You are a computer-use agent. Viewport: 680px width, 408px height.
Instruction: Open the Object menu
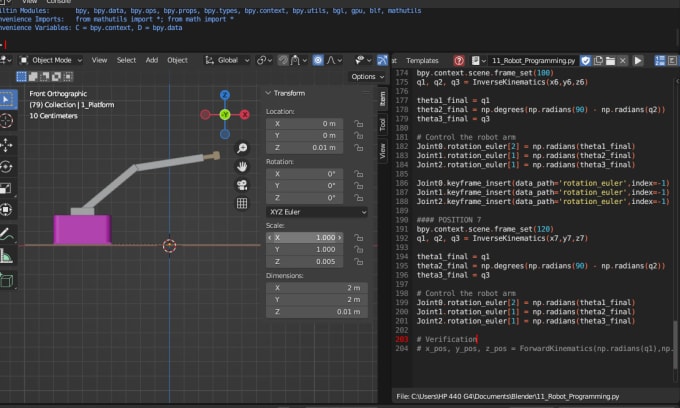click(x=177, y=60)
